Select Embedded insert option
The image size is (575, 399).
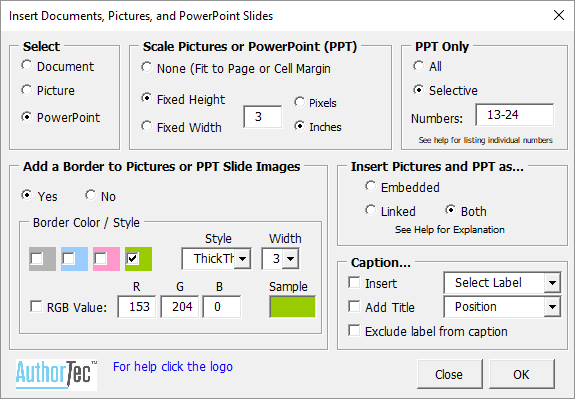[x=370, y=186]
